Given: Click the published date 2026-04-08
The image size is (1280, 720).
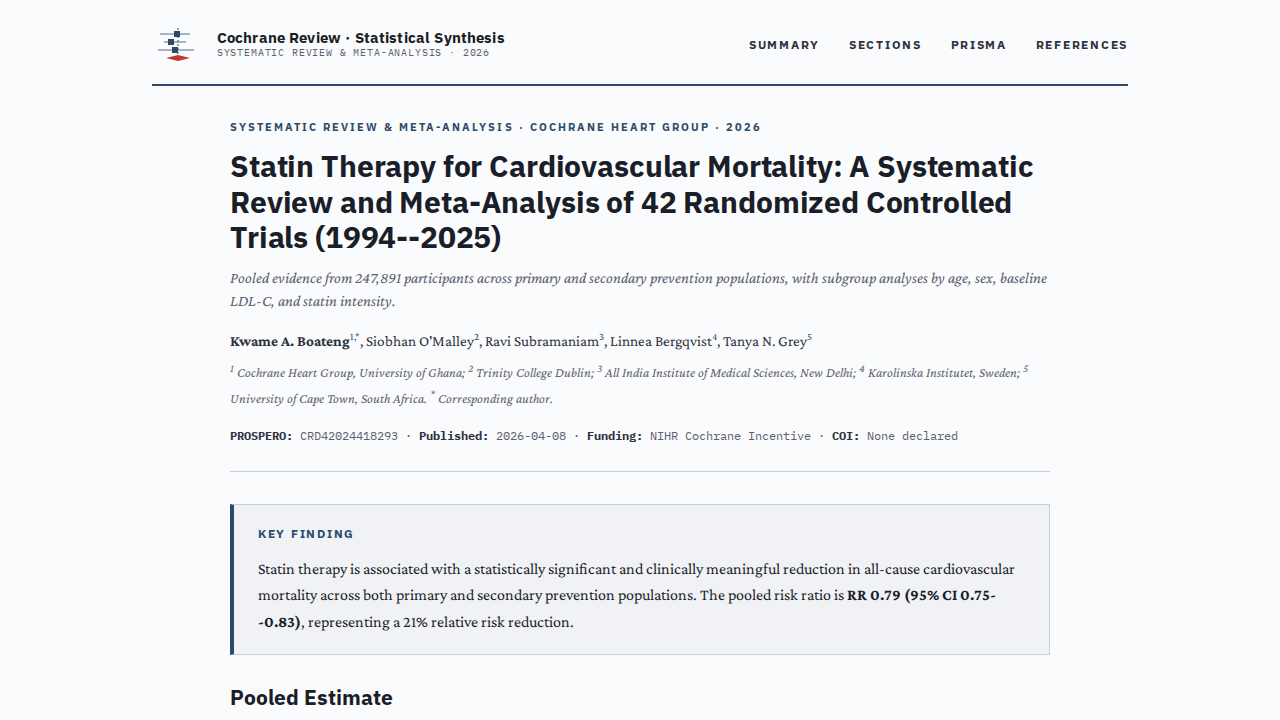Looking at the screenshot, I should 531,436.
